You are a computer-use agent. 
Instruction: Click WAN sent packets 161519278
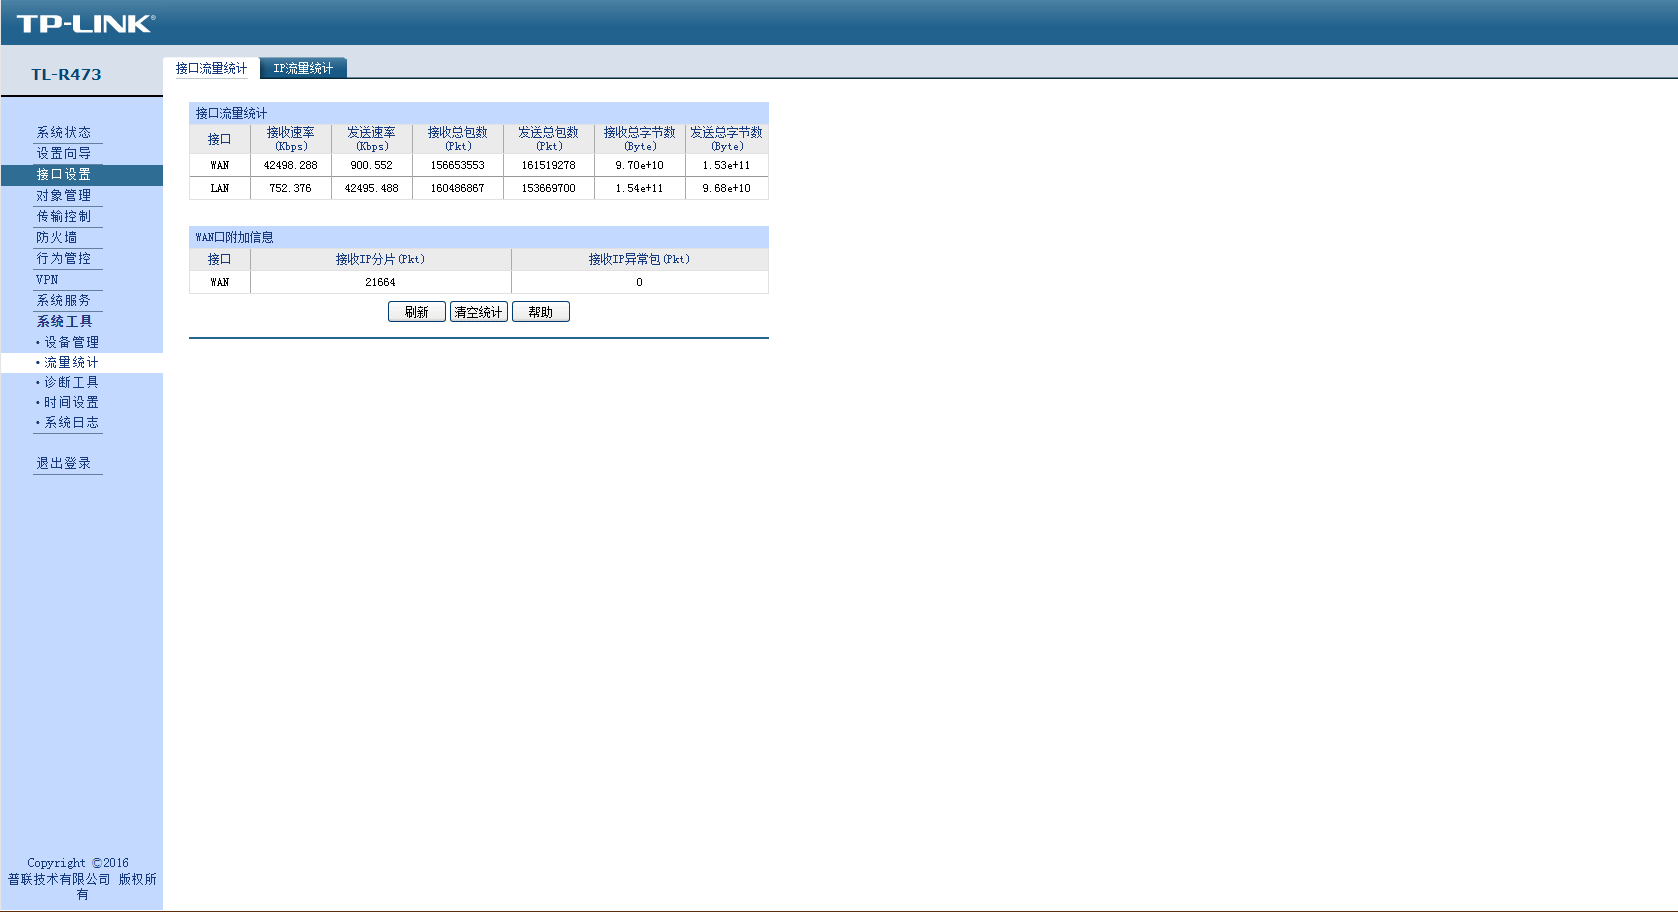pyautogui.click(x=549, y=165)
